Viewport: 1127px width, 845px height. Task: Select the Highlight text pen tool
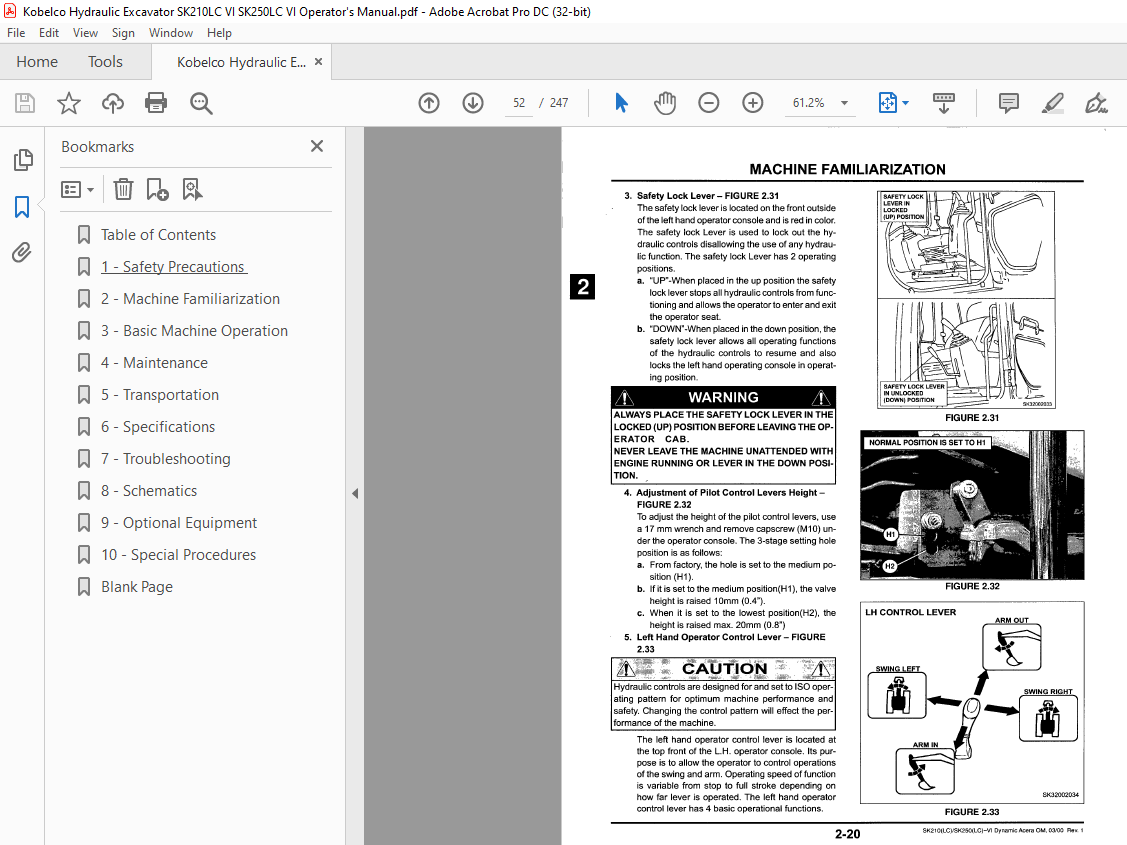[x=1053, y=103]
